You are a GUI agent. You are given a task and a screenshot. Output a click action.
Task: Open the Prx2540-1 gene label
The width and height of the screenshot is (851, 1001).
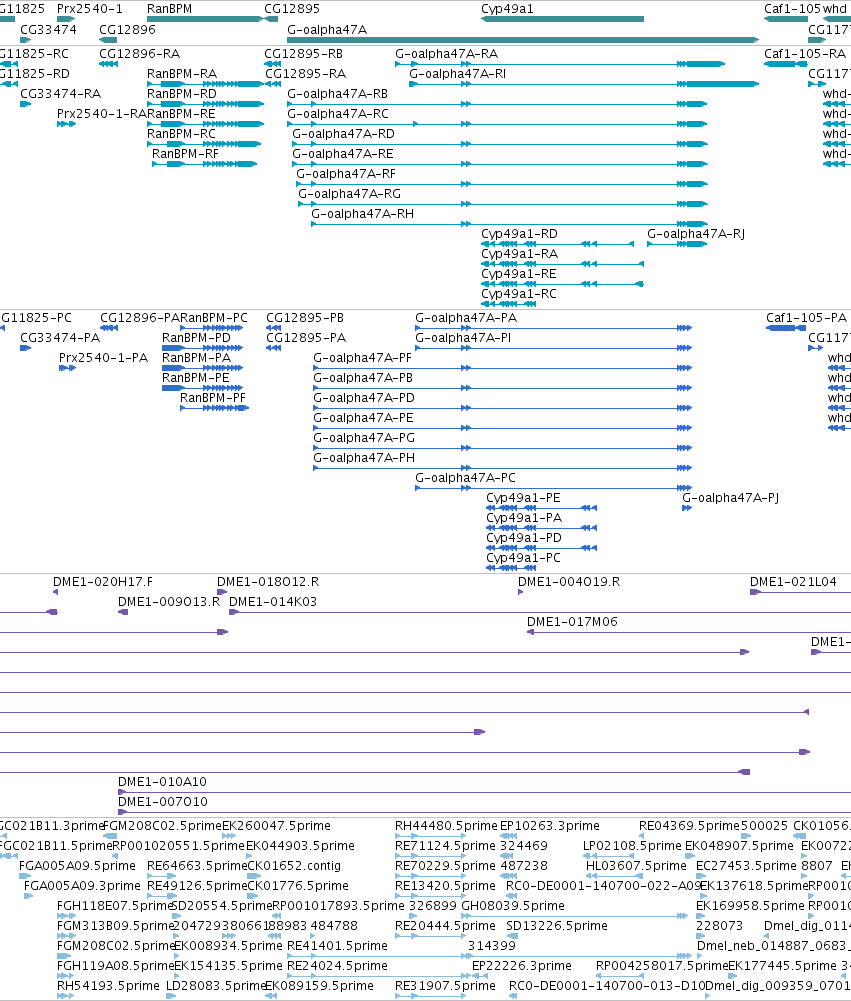pos(89,9)
